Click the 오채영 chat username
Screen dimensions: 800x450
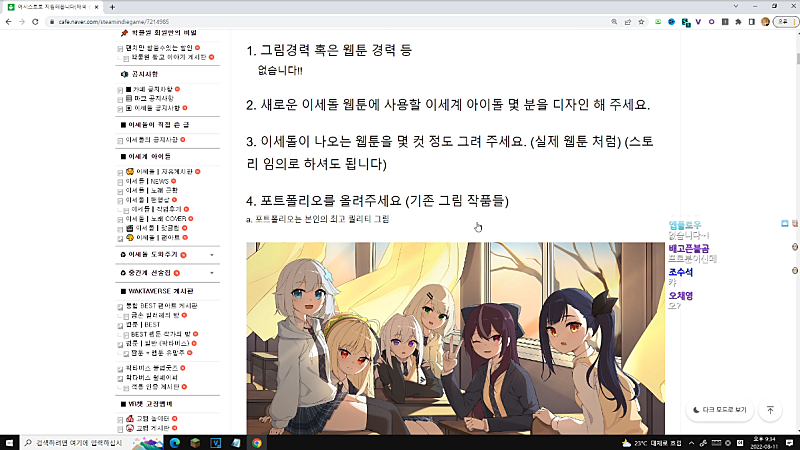pyautogui.click(x=681, y=296)
